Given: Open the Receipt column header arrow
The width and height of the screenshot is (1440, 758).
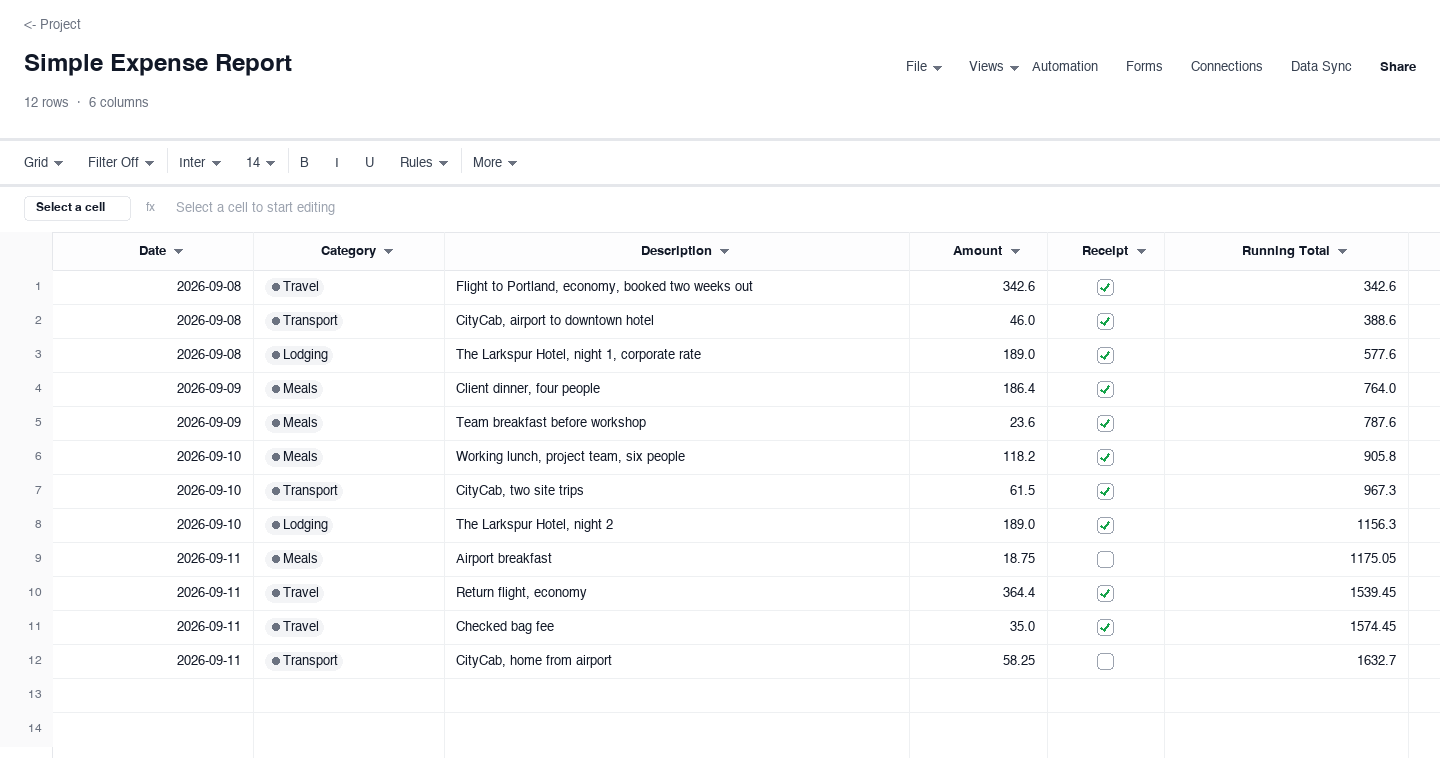Looking at the screenshot, I should tap(1141, 252).
